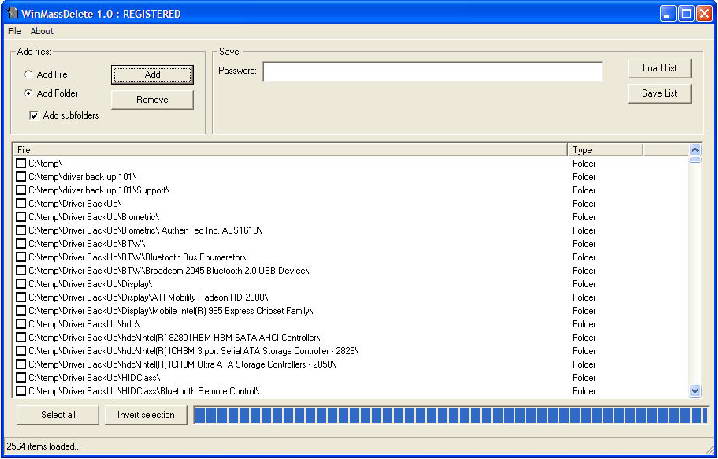Check the box for driver back up 1.01\ row
The height and width of the screenshot is (459, 718).
(21, 176)
